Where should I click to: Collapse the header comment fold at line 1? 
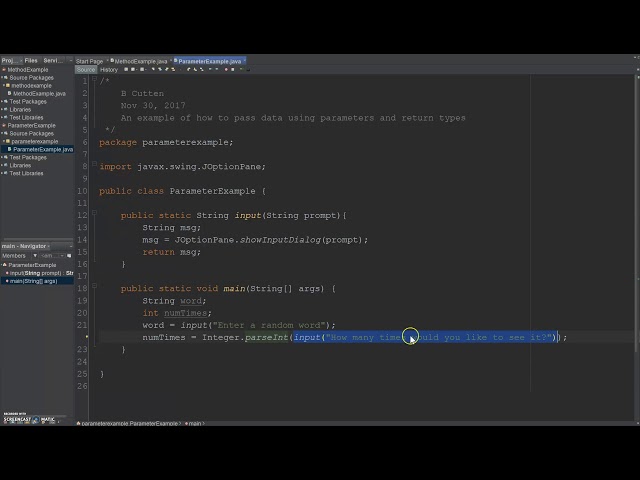(x=94, y=79)
